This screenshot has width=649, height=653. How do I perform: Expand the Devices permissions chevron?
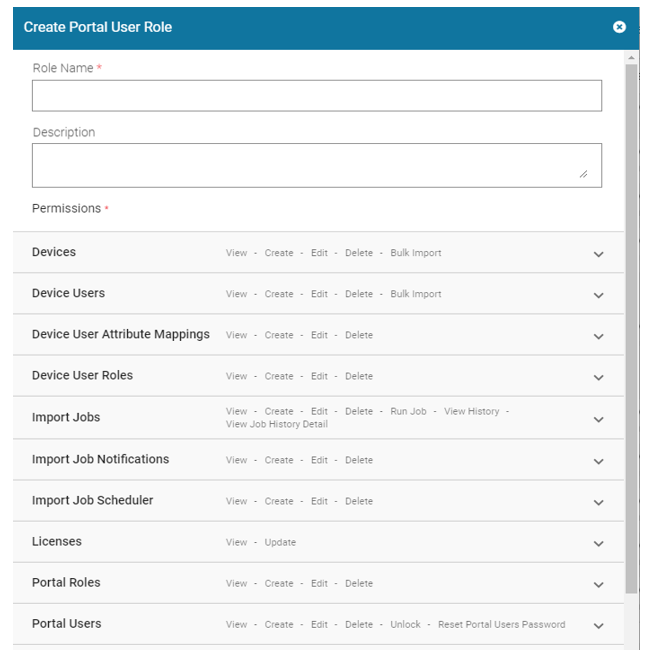pyautogui.click(x=598, y=254)
